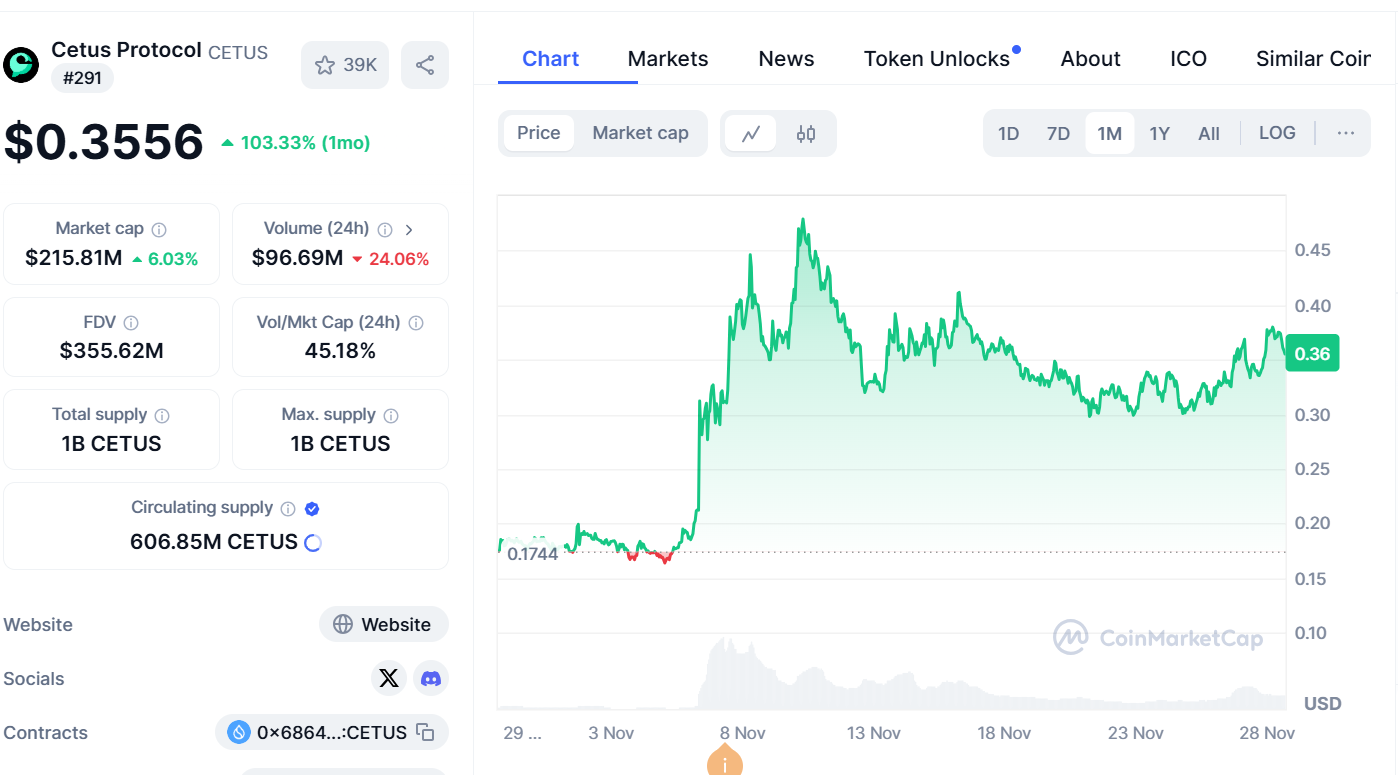Open the share icon button
This screenshot has width=1398, height=775.
[425, 65]
